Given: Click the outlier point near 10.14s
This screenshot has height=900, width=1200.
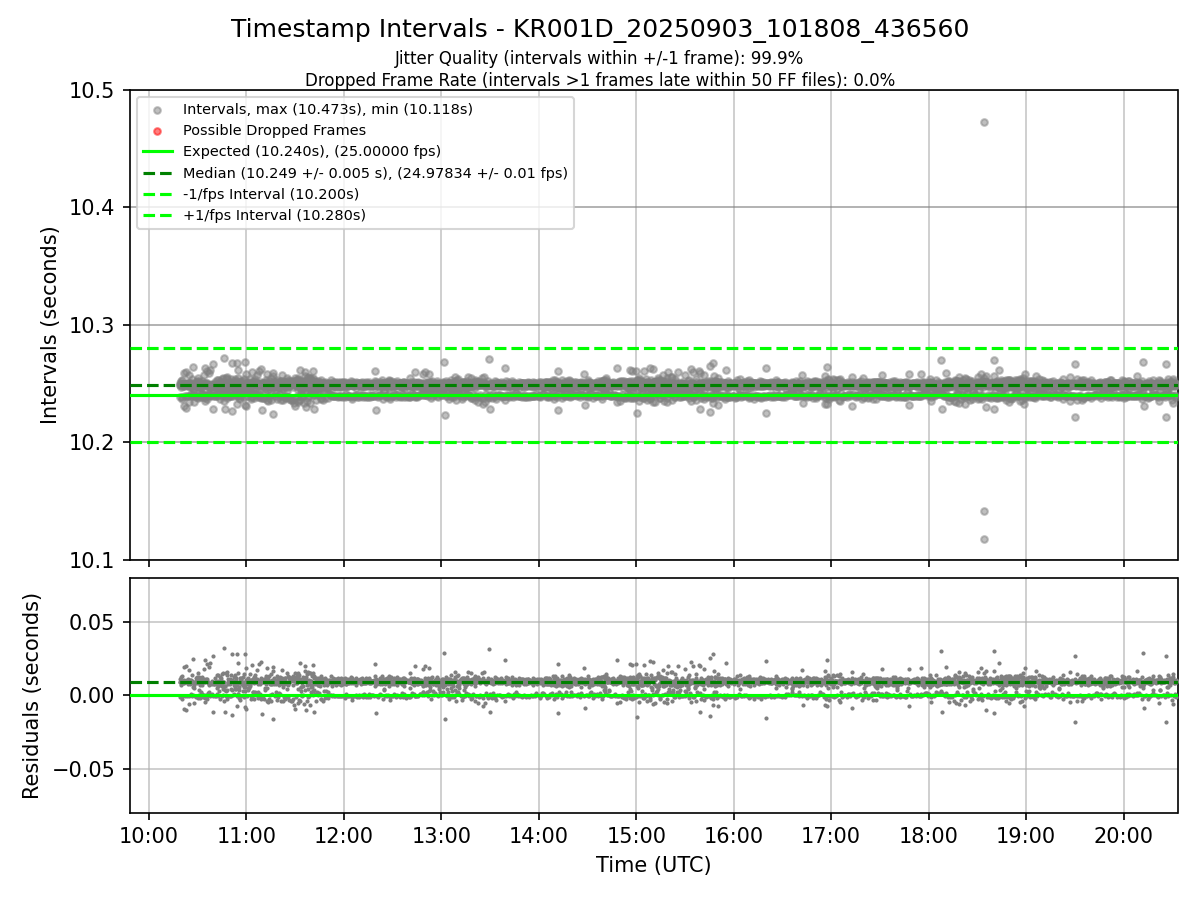Looking at the screenshot, I should [984, 511].
